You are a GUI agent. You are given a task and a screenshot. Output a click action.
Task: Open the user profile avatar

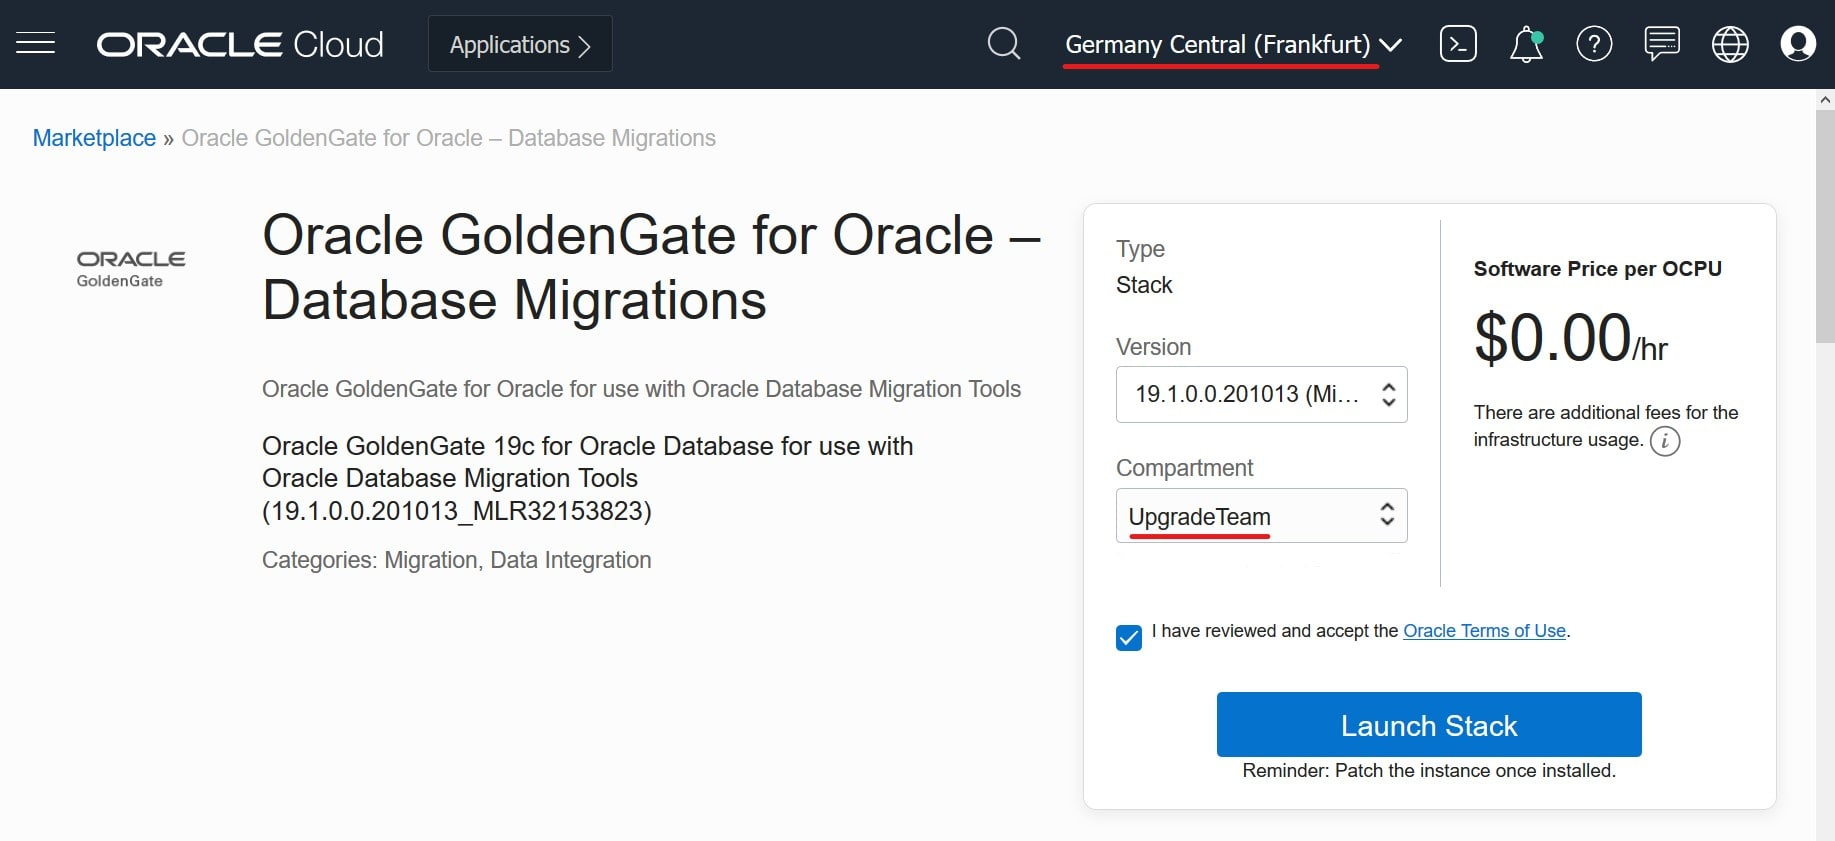click(x=1797, y=44)
